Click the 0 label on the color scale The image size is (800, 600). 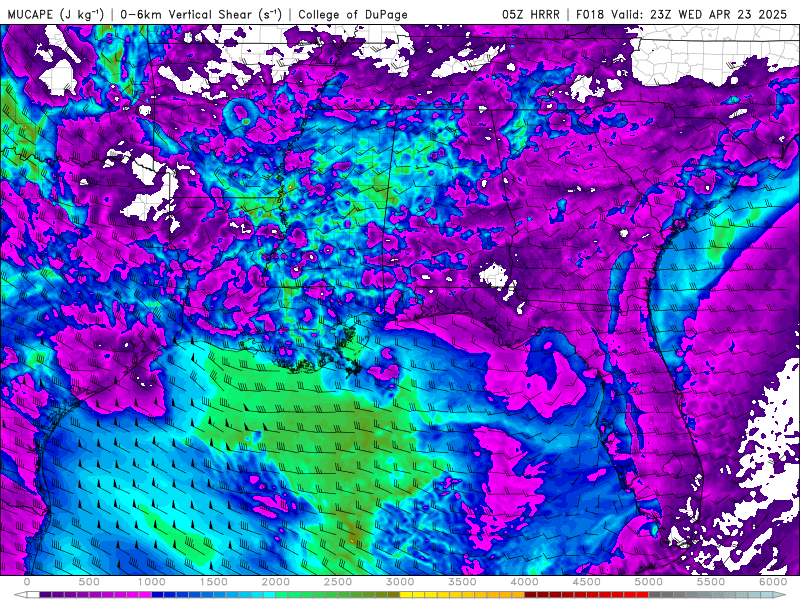(x=27, y=582)
